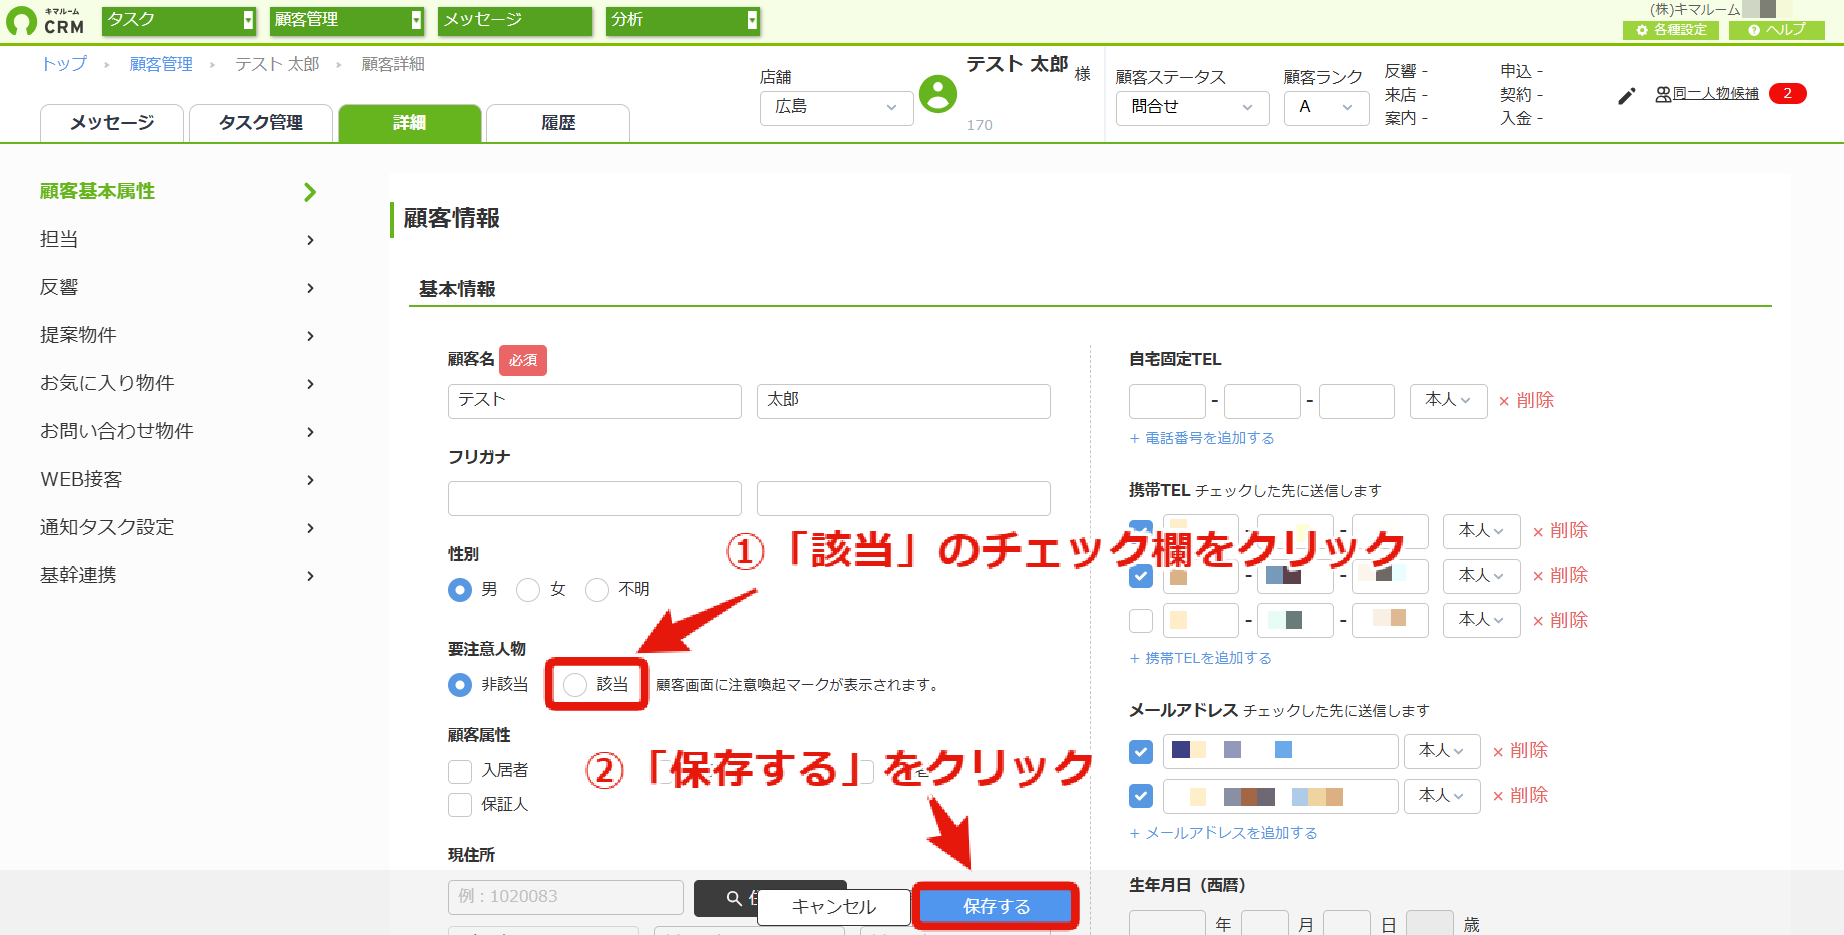Image resolution: width=1844 pixels, height=935 pixels.
Task: Click the last name field containing テスト
Action: point(595,401)
